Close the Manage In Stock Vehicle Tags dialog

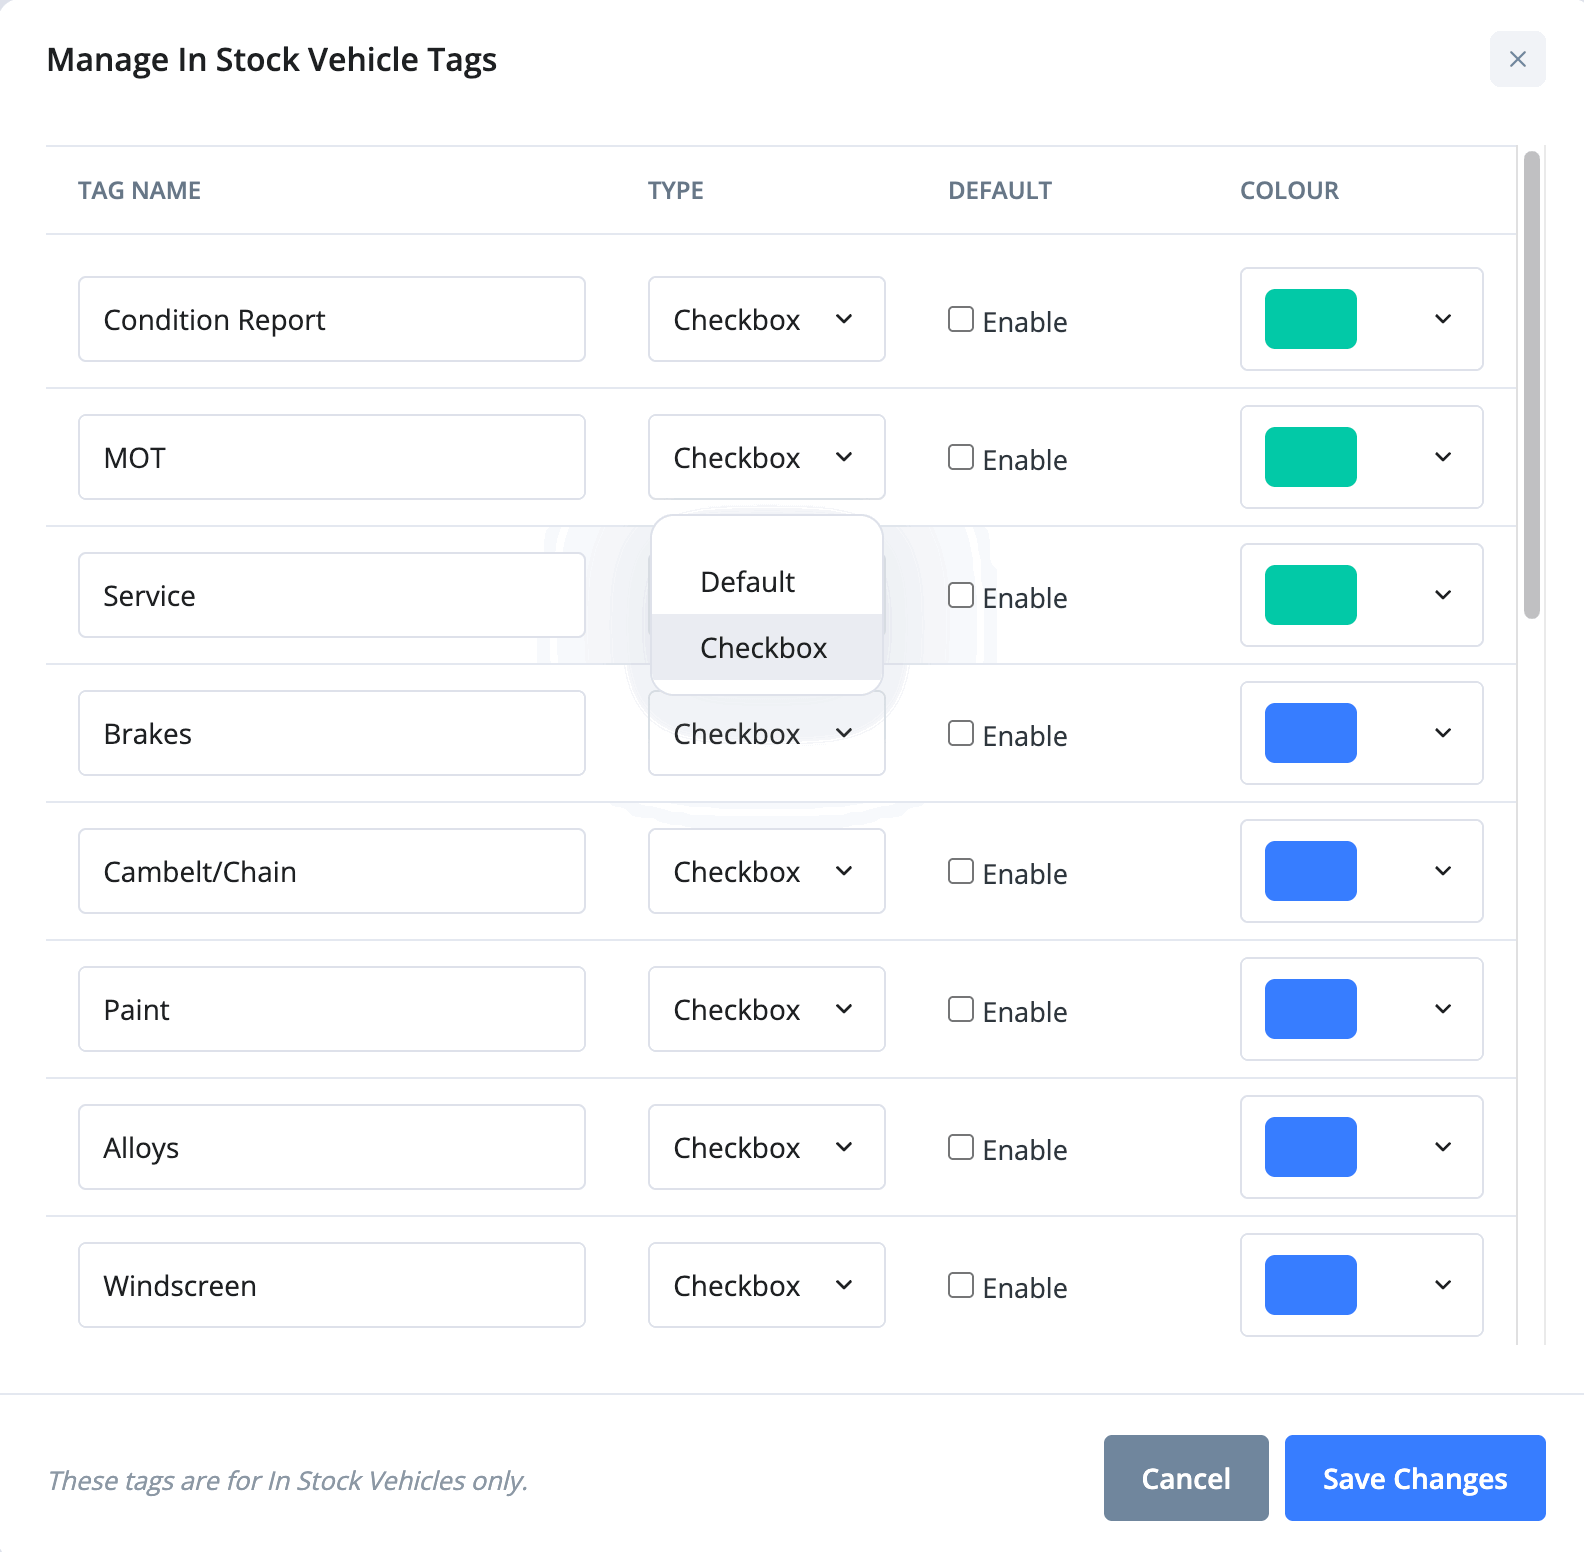point(1517,59)
